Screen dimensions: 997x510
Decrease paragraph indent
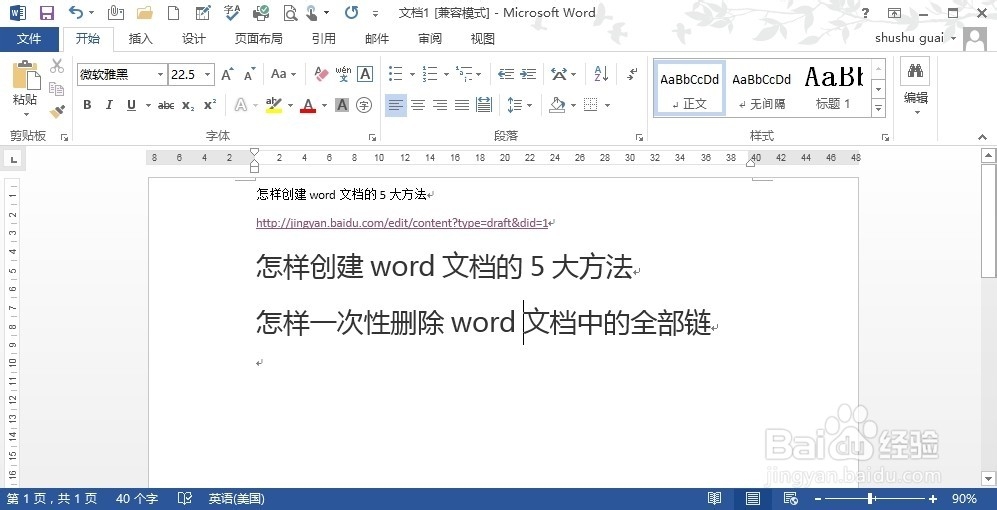pyautogui.click(x=506, y=74)
